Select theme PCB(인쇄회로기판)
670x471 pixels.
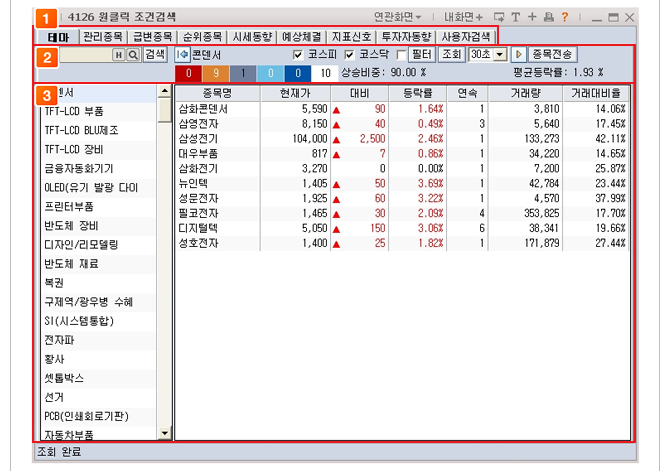(98, 416)
